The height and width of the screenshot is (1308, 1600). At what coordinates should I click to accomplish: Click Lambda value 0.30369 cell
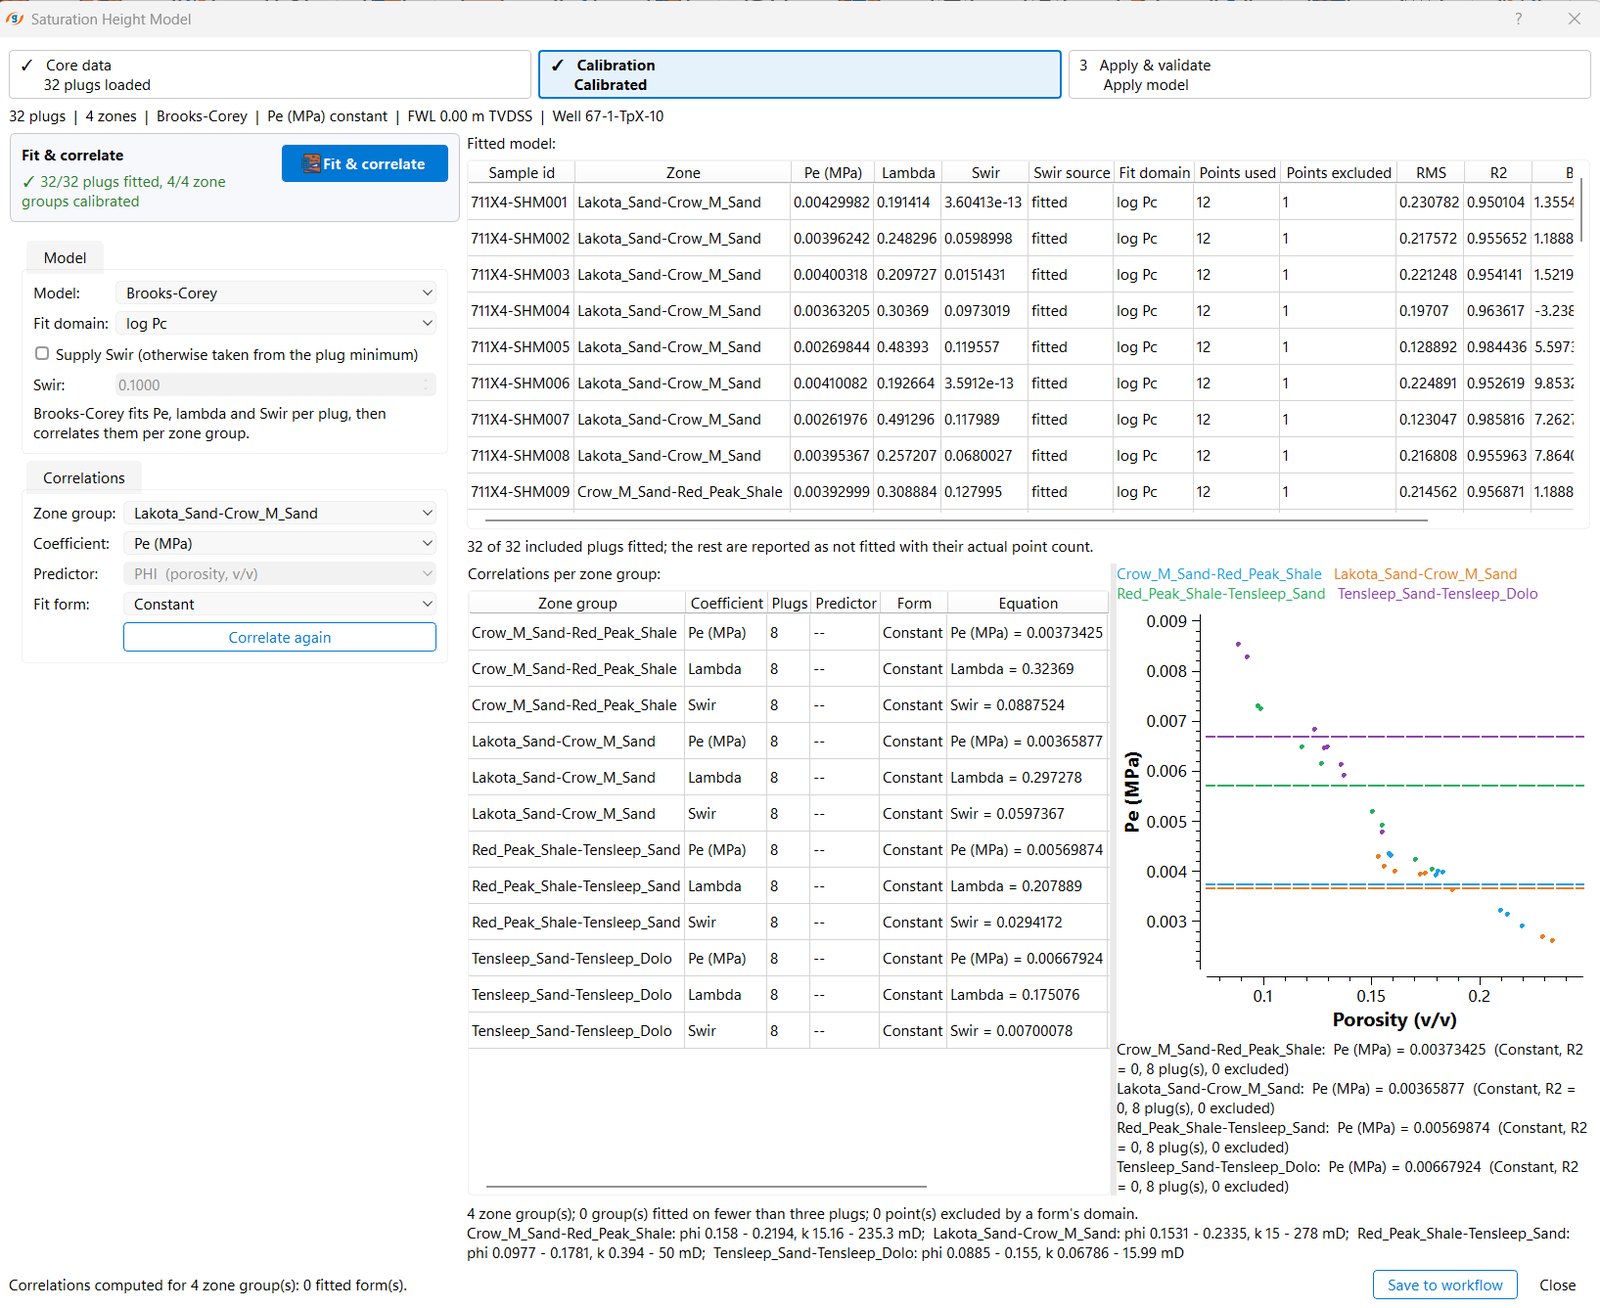pos(908,311)
